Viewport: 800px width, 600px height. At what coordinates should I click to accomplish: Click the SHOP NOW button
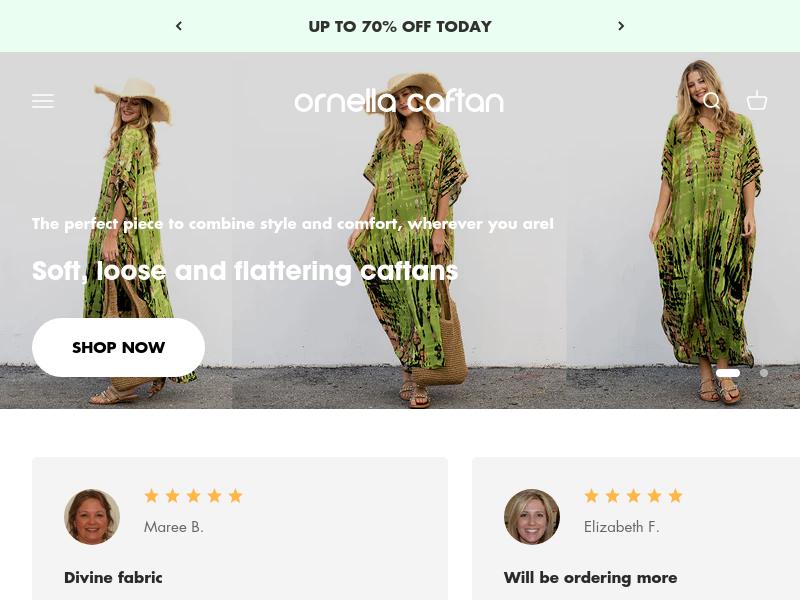(x=118, y=347)
